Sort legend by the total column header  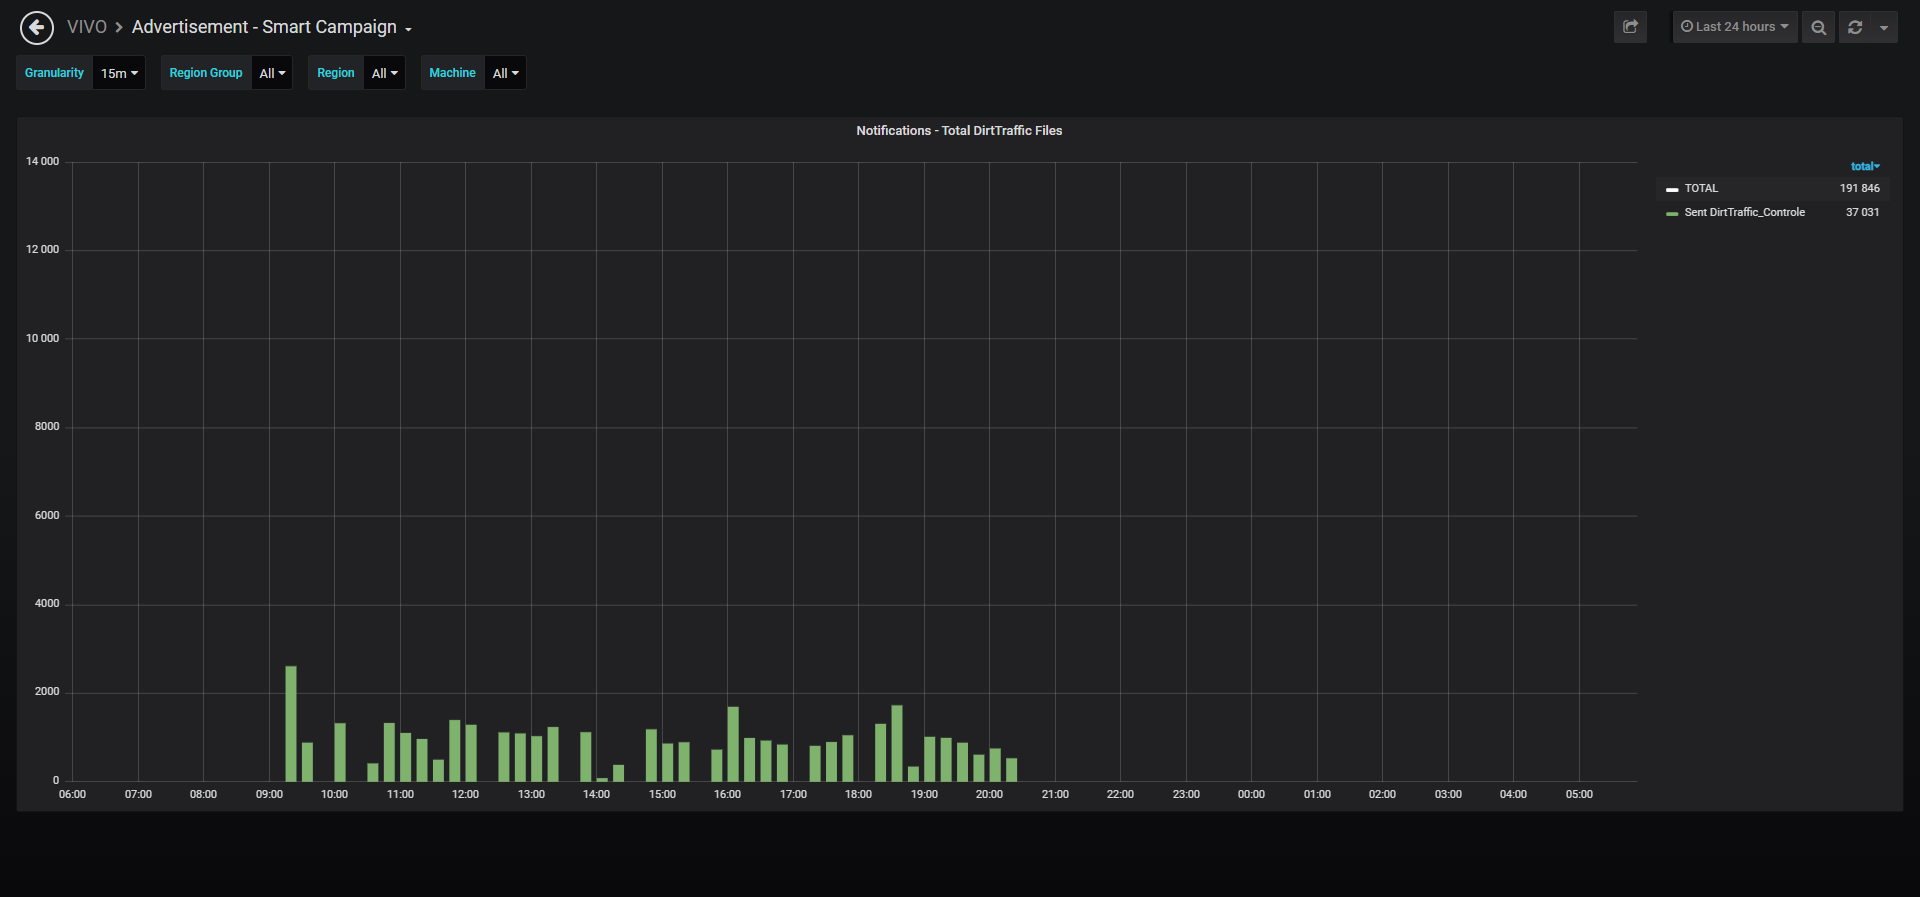point(1865,166)
